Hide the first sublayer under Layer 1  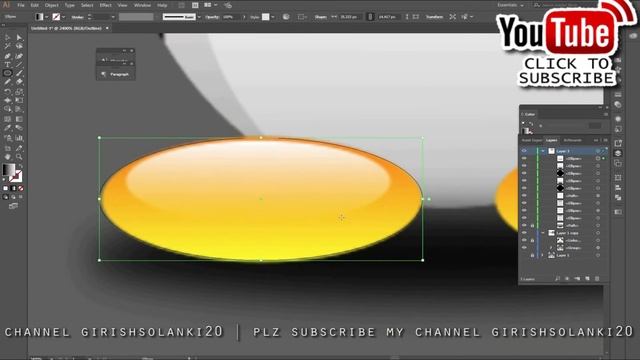(x=524, y=158)
